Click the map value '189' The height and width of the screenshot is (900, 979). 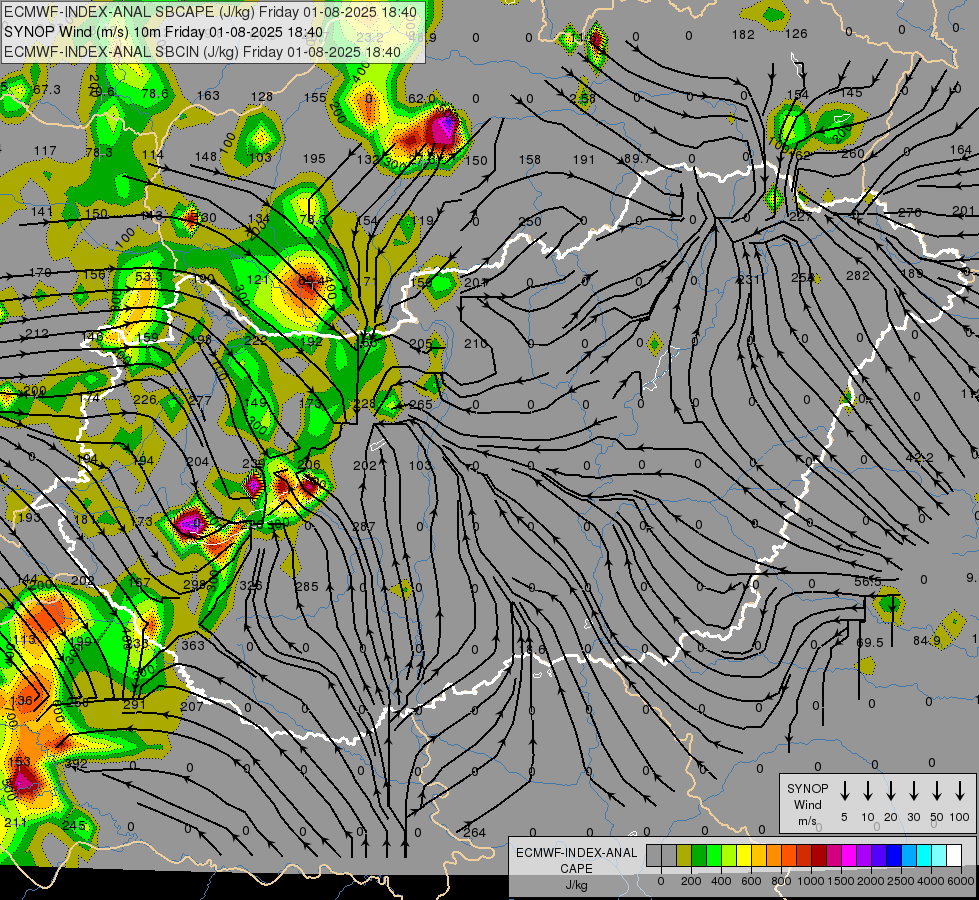pos(912,273)
